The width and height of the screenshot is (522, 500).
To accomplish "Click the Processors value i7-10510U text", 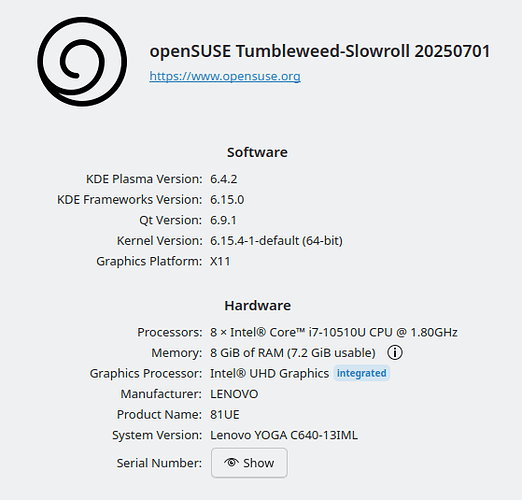I will click(x=334, y=332).
